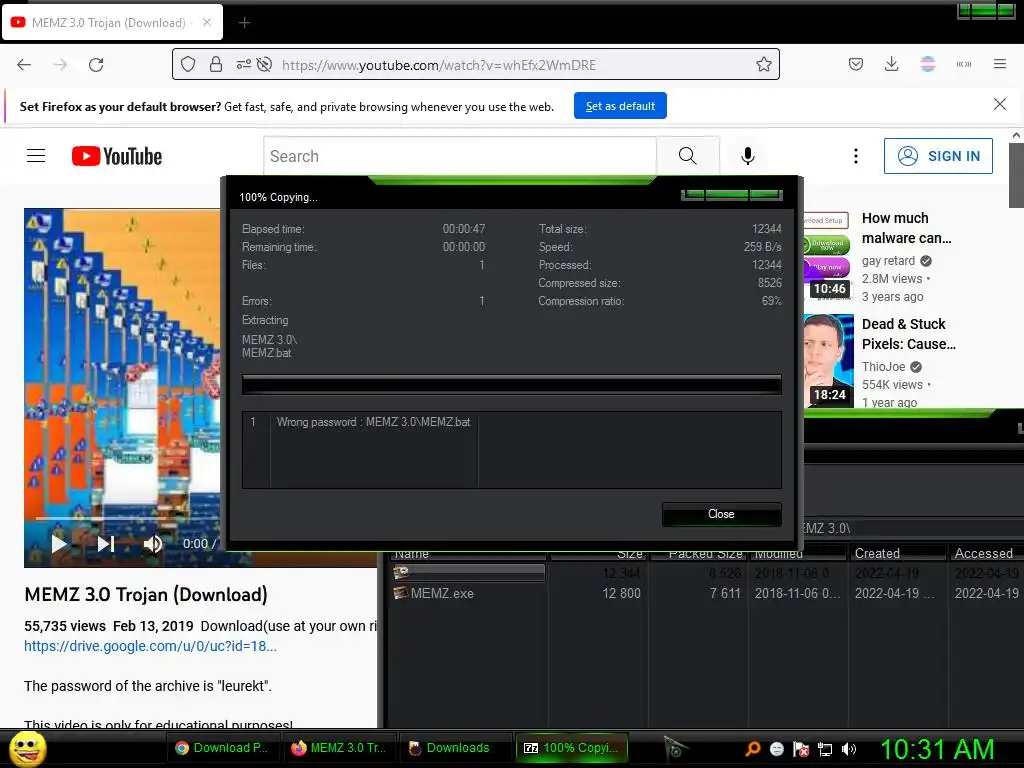
Task: Select 100% Copyi... 7-Zip taskbar item
Action: (572, 748)
